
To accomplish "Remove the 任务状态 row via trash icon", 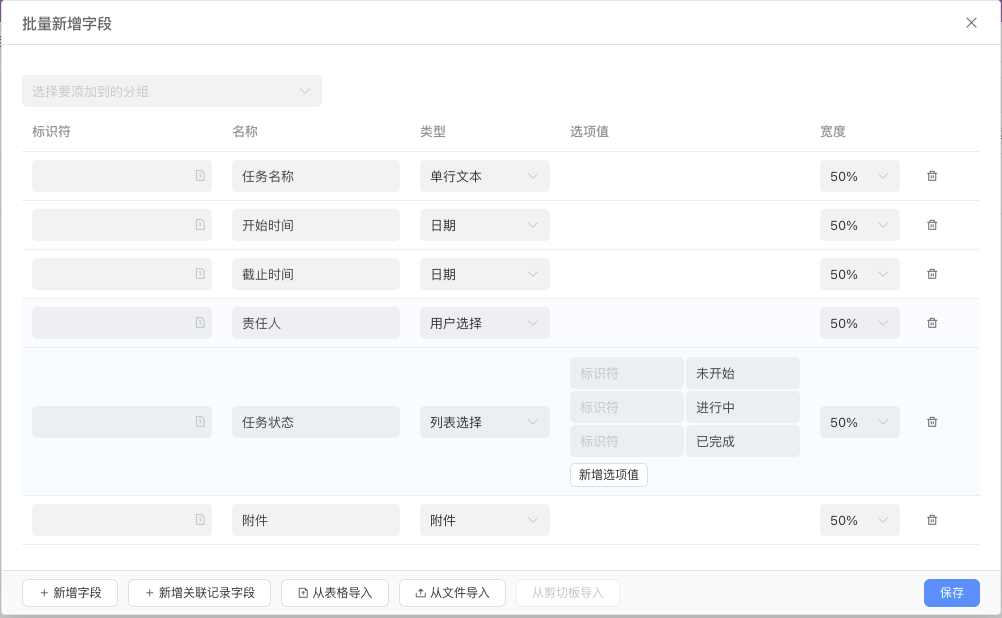I will coord(931,421).
